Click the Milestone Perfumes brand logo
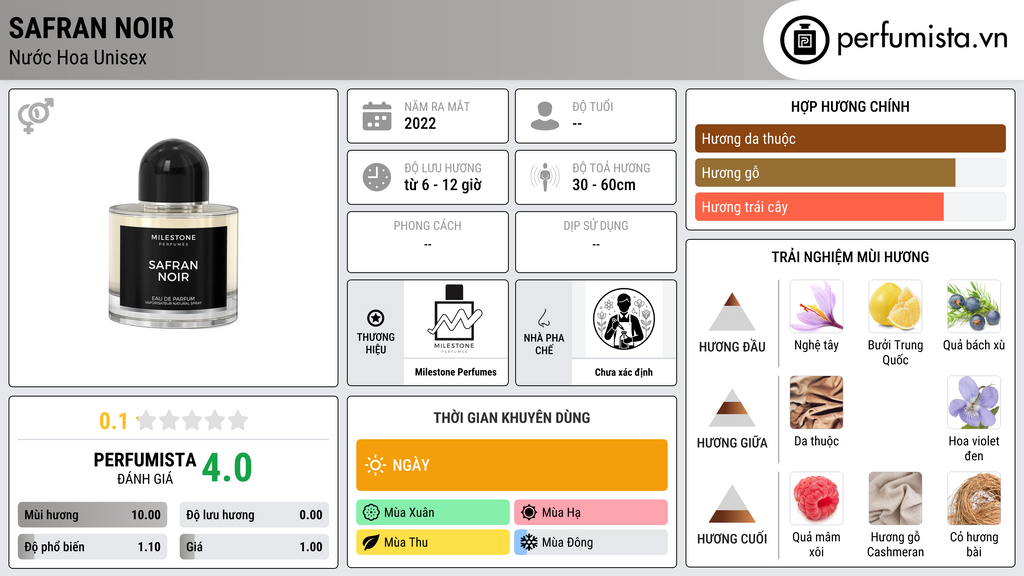Image resolution: width=1024 pixels, height=576 pixels. (455, 319)
